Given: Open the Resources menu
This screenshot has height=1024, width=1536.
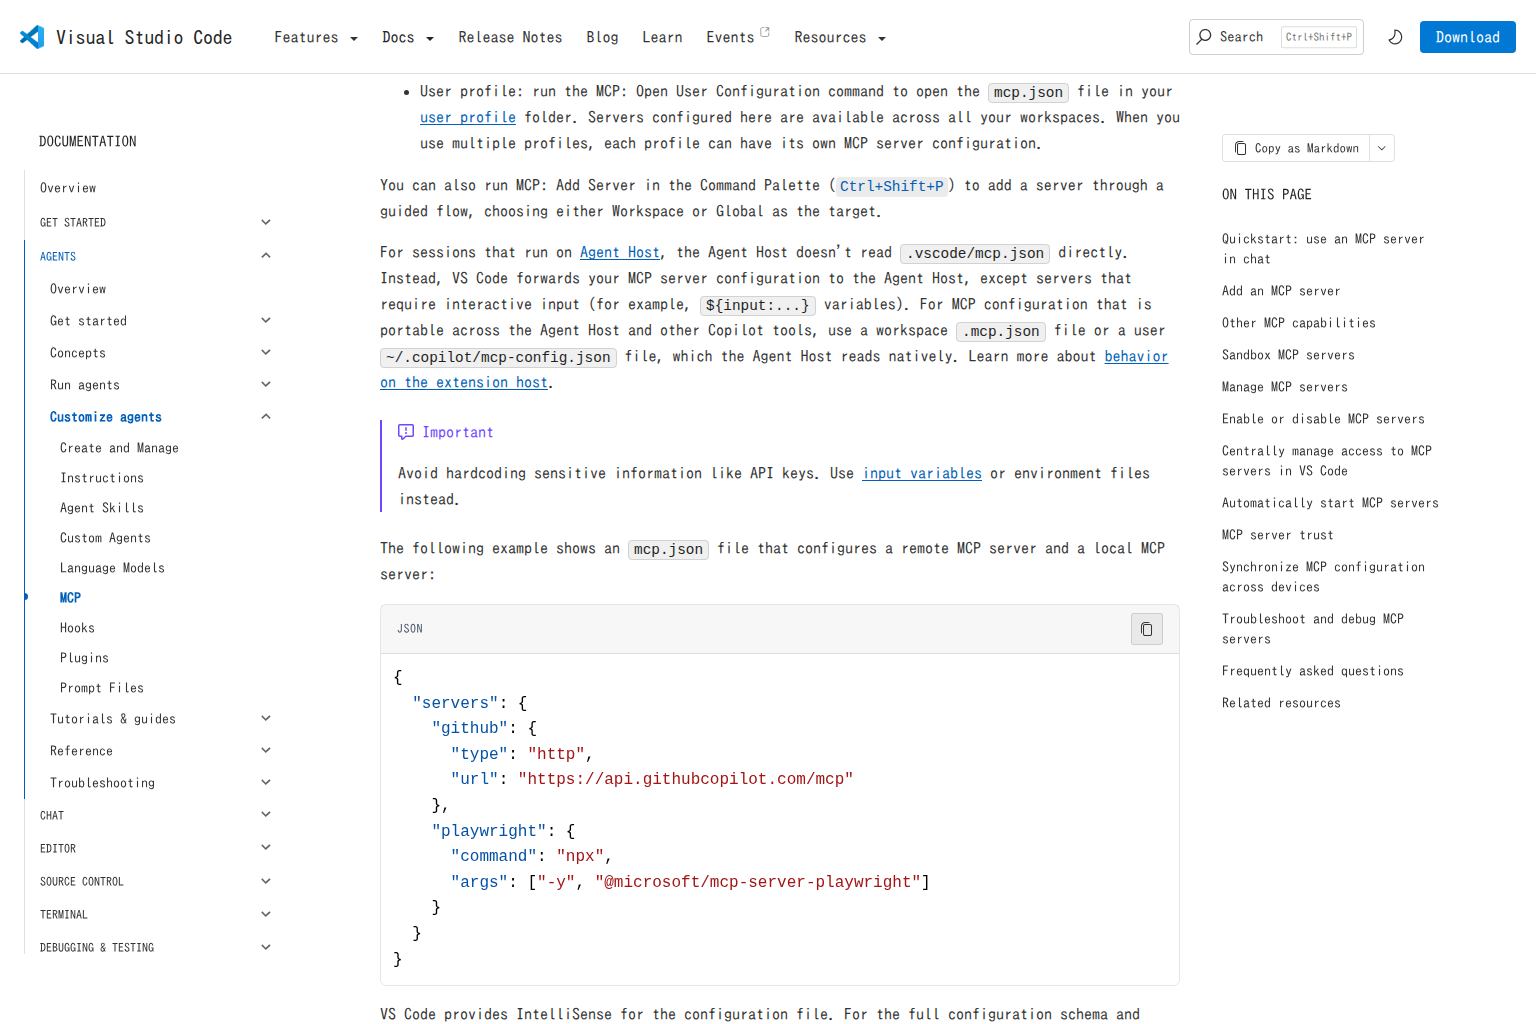Looking at the screenshot, I should pyautogui.click(x=839, y=37).
